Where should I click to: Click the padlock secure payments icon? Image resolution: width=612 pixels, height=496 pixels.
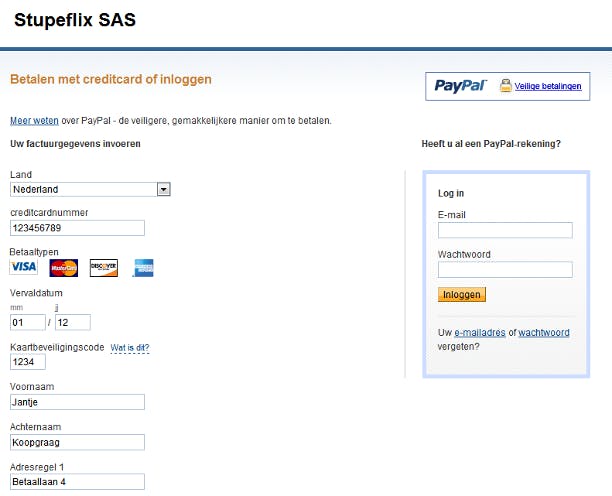(506, 86)
